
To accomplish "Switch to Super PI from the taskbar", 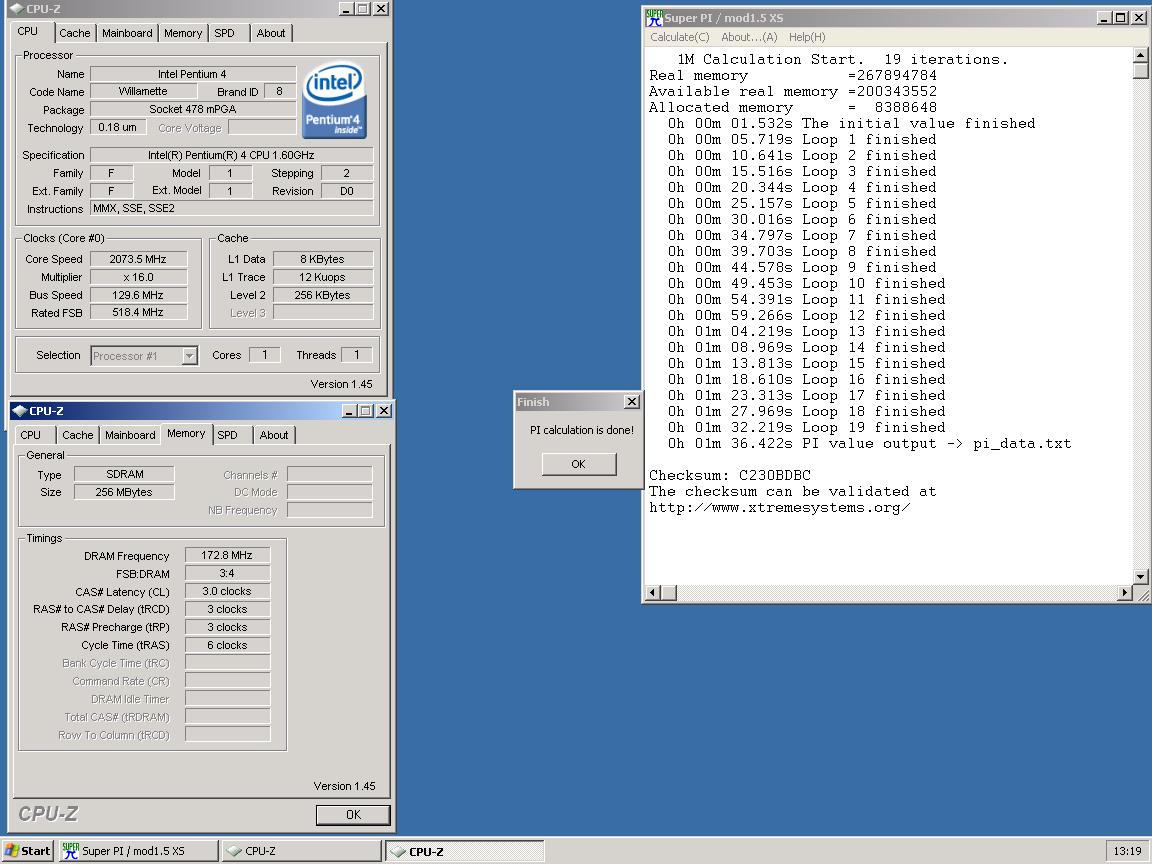I will pyautogui.click(x=139, y=851).
